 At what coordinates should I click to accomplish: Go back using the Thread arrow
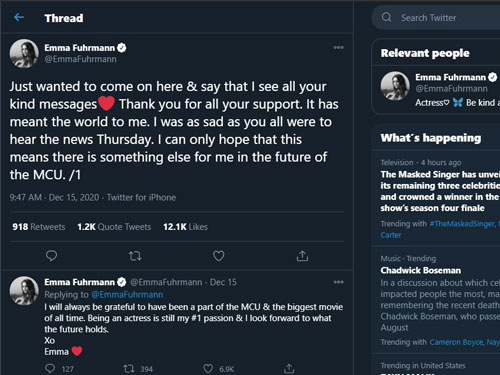coord(19,17)
